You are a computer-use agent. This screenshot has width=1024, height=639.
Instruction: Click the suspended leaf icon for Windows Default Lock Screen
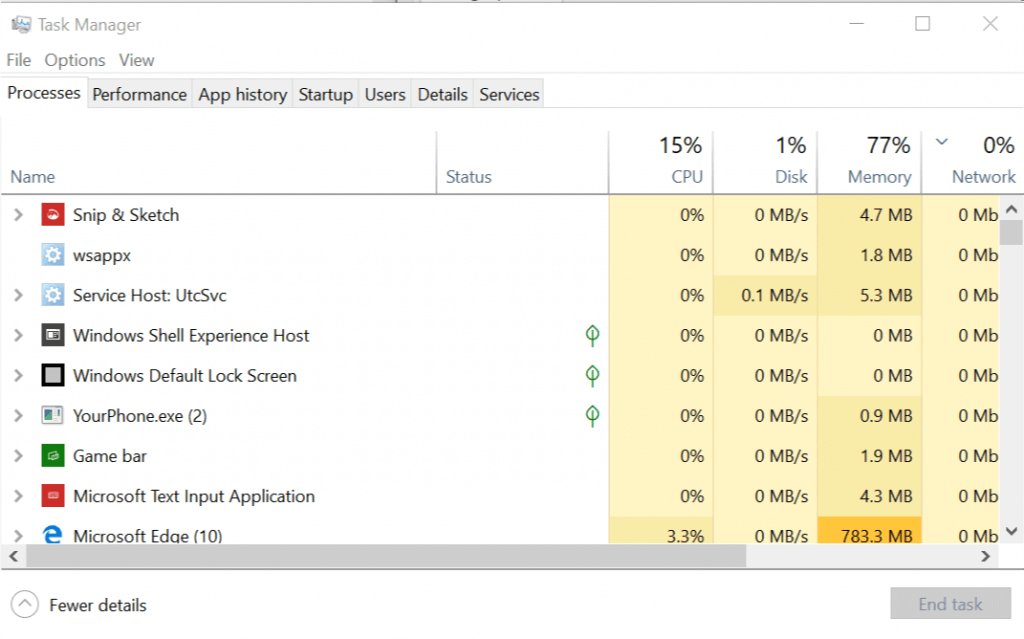(x=592, y=376)
